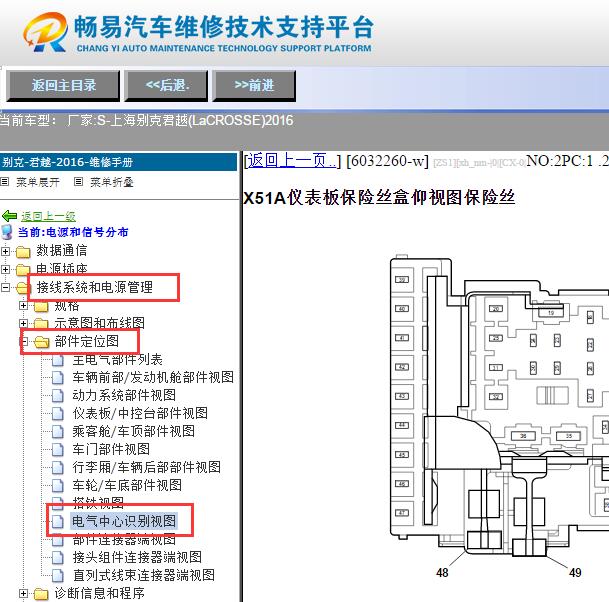This screenshot has height=602, width=609.
Task: Click the [6032260-w] document code
Action: coord(387,160)
